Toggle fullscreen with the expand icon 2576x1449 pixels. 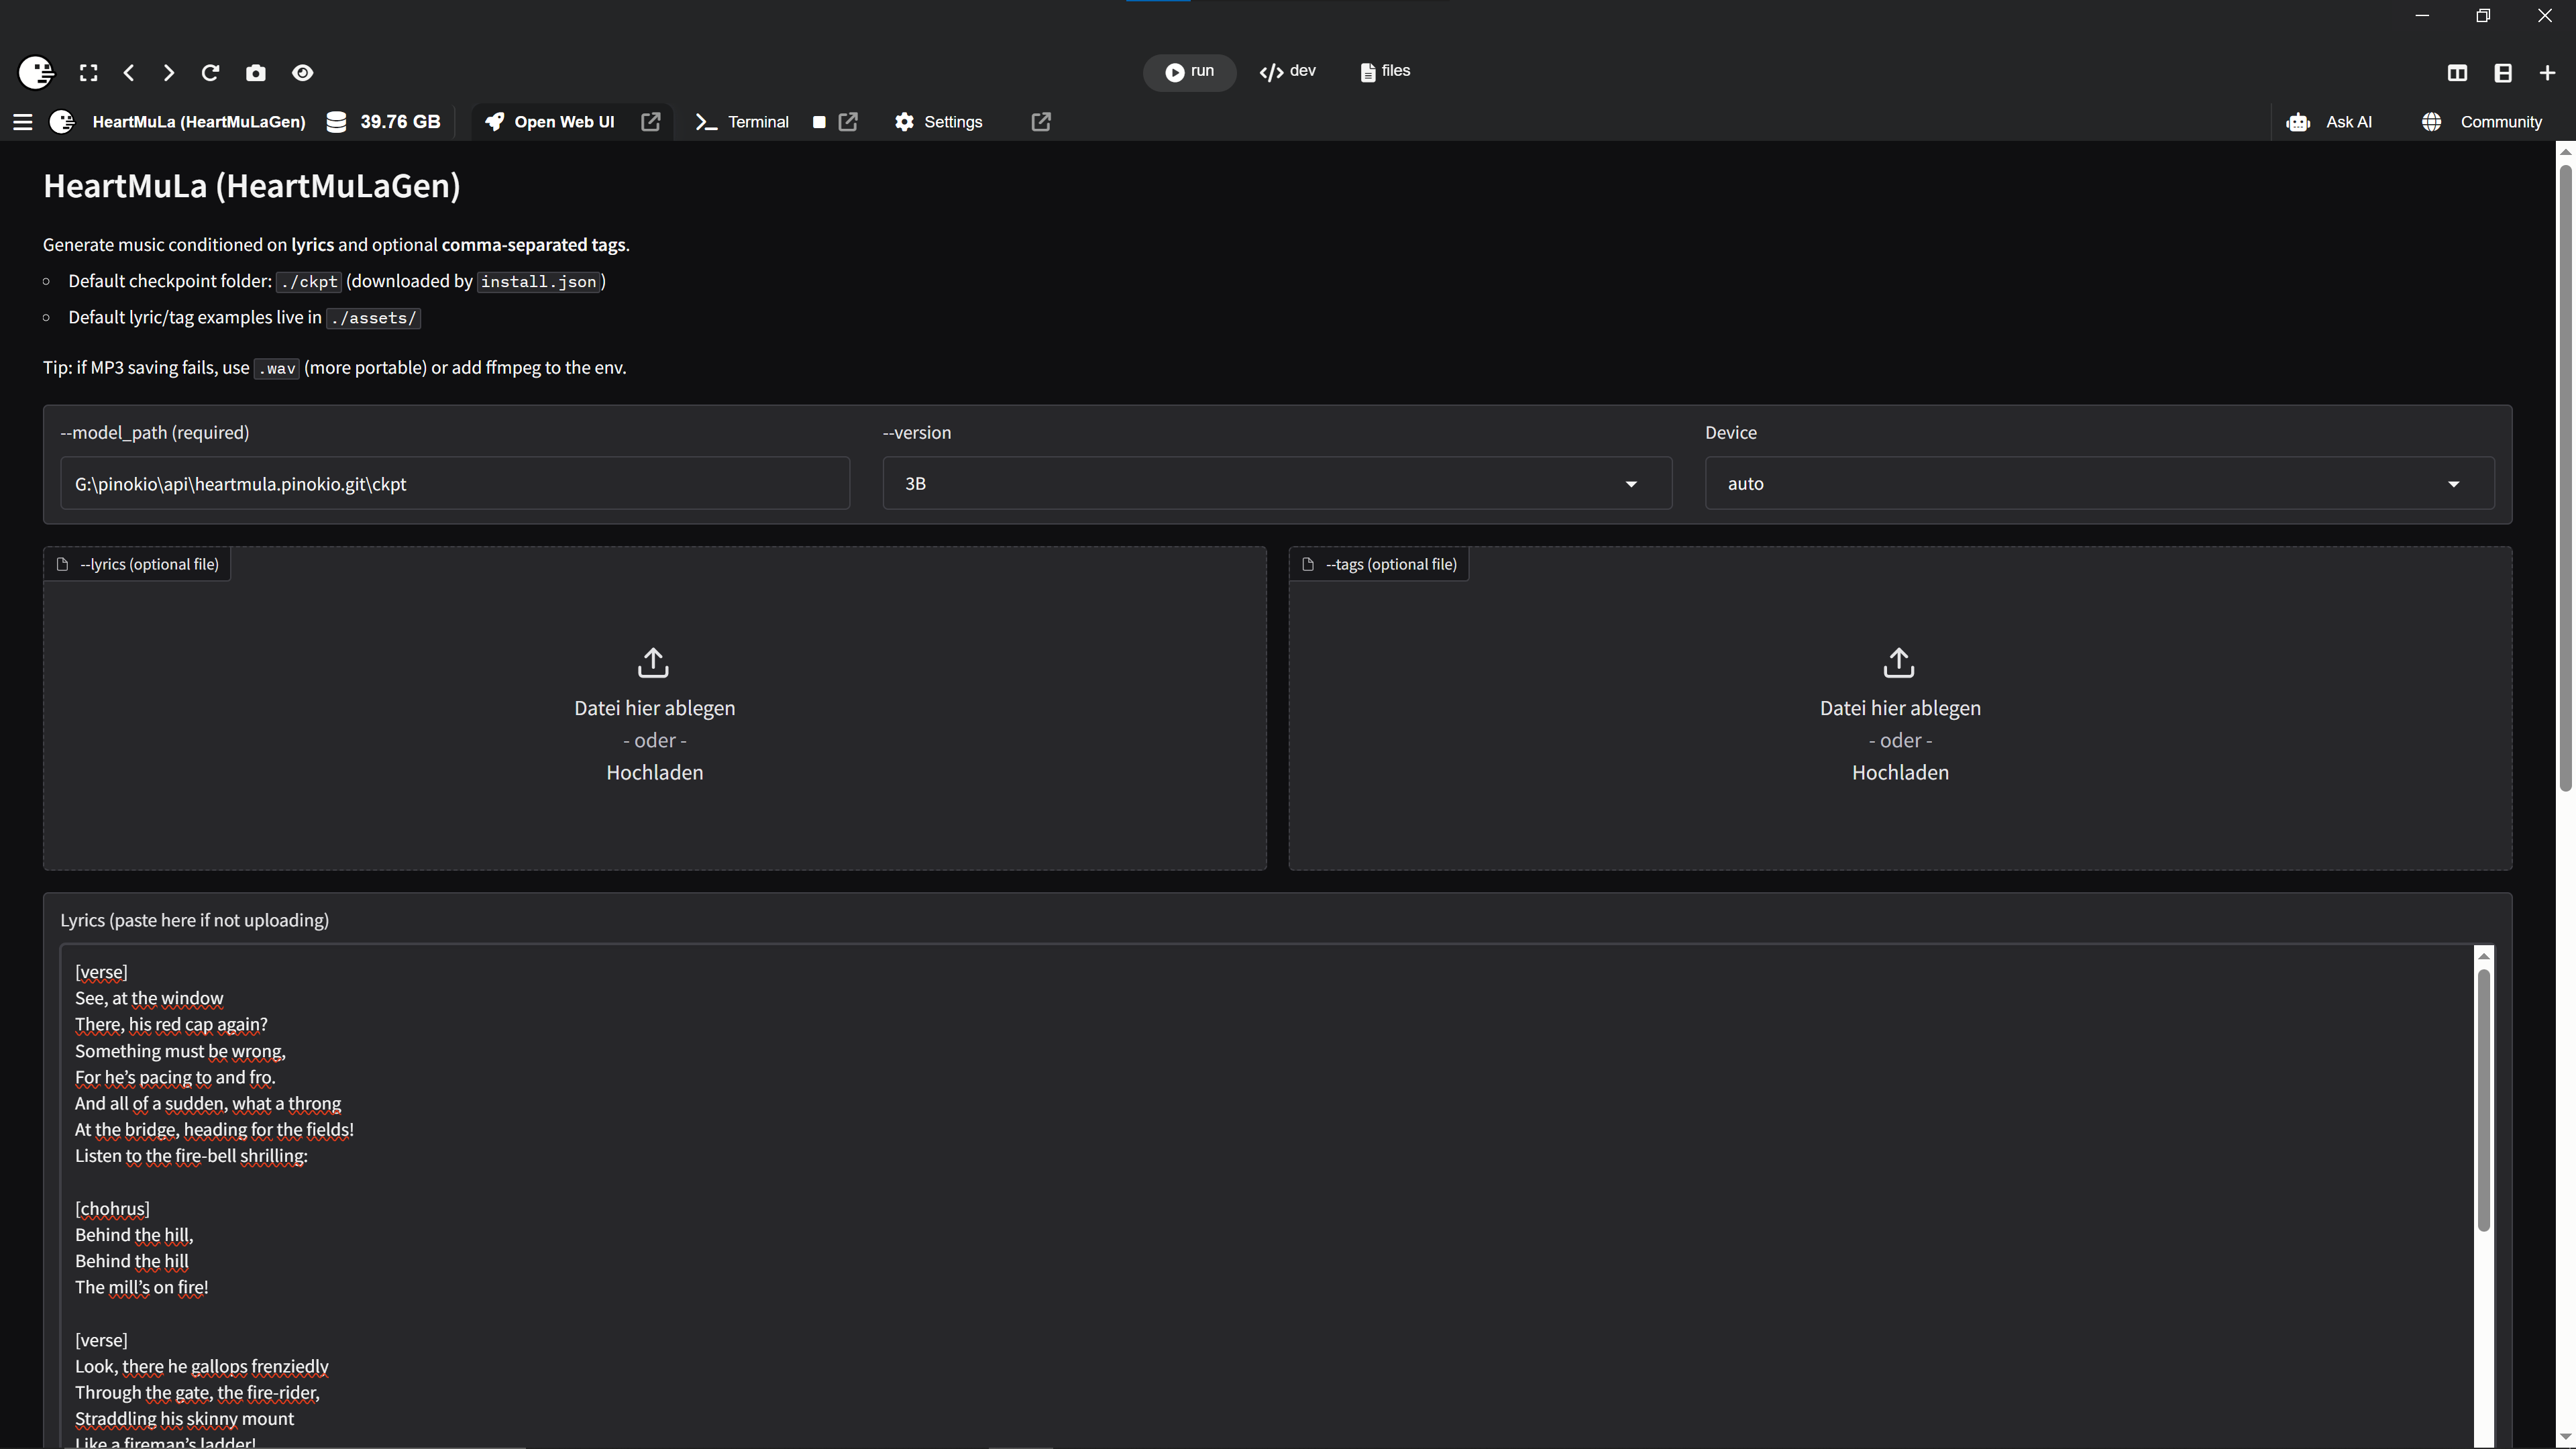(89, 73)
